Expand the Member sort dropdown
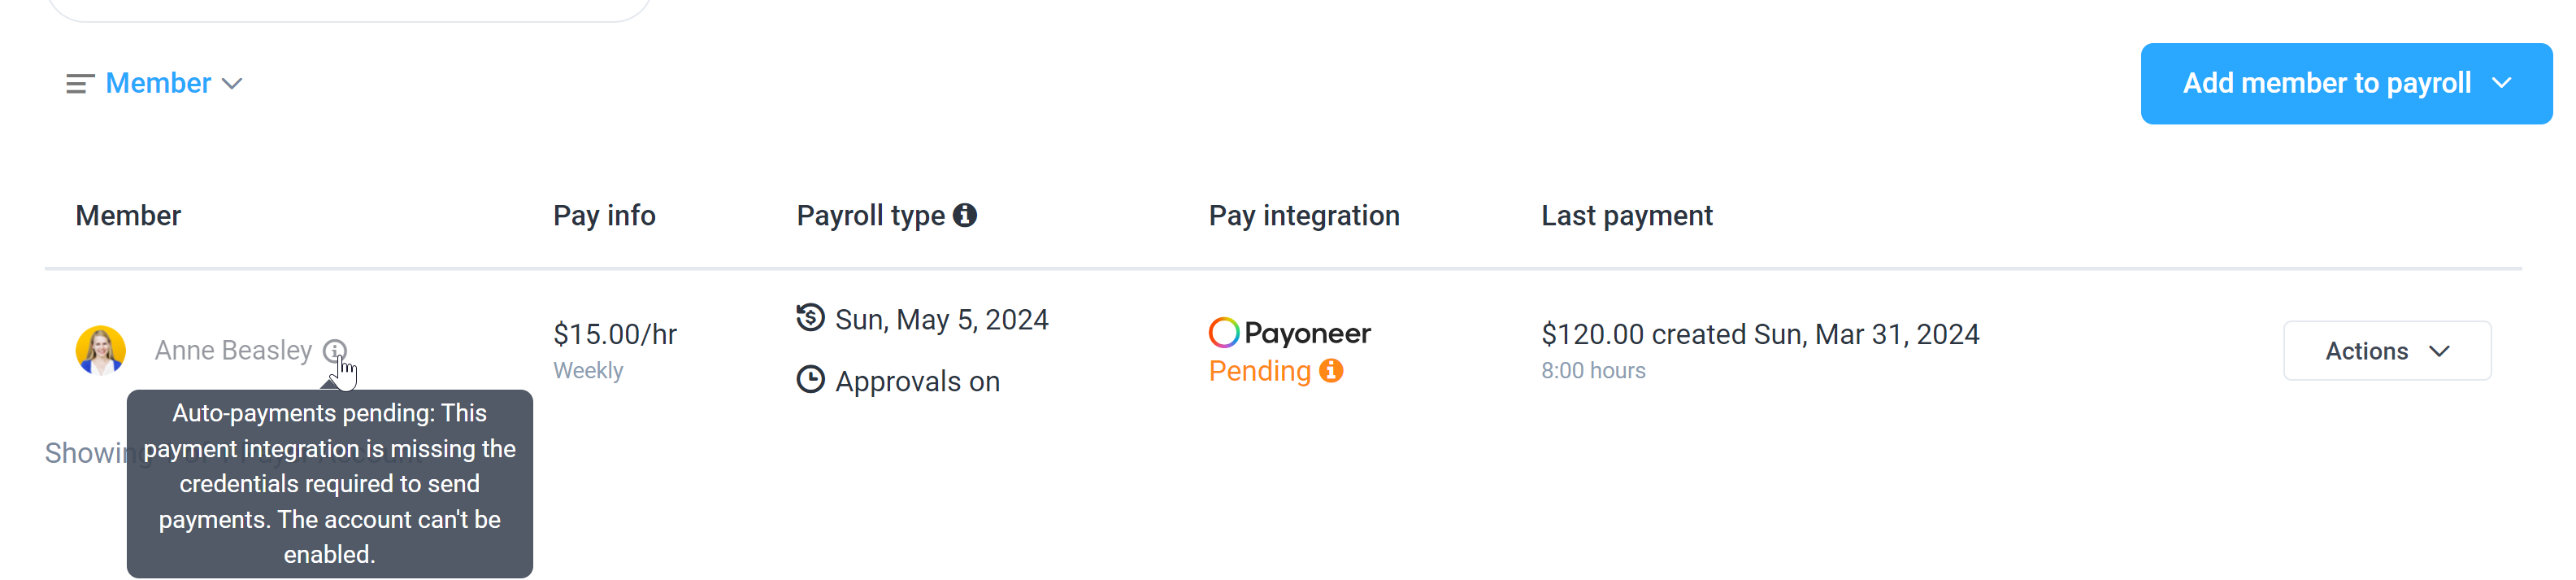2576x580 pixels. point(174,83)
